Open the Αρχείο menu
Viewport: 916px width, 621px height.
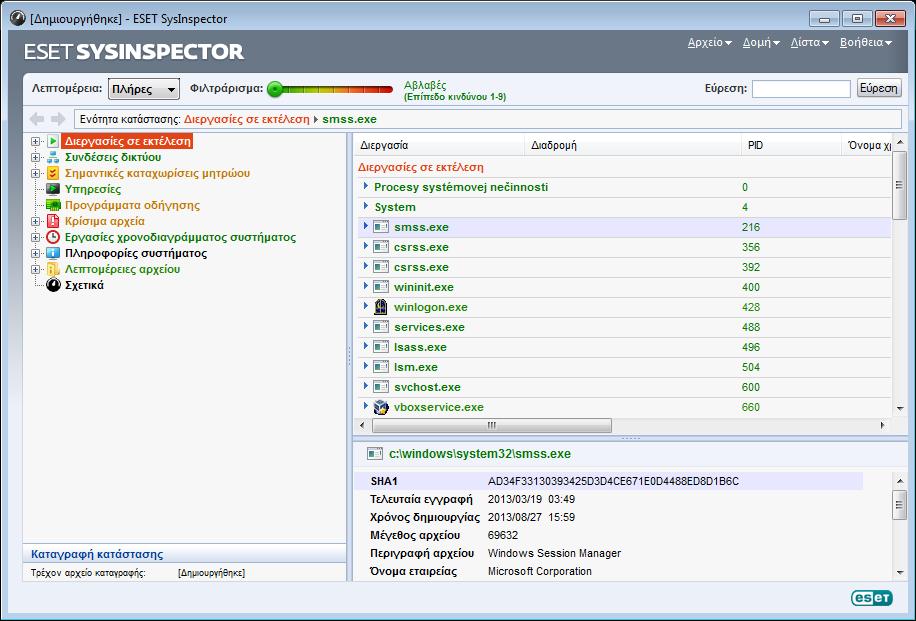(x=709, y=43)
